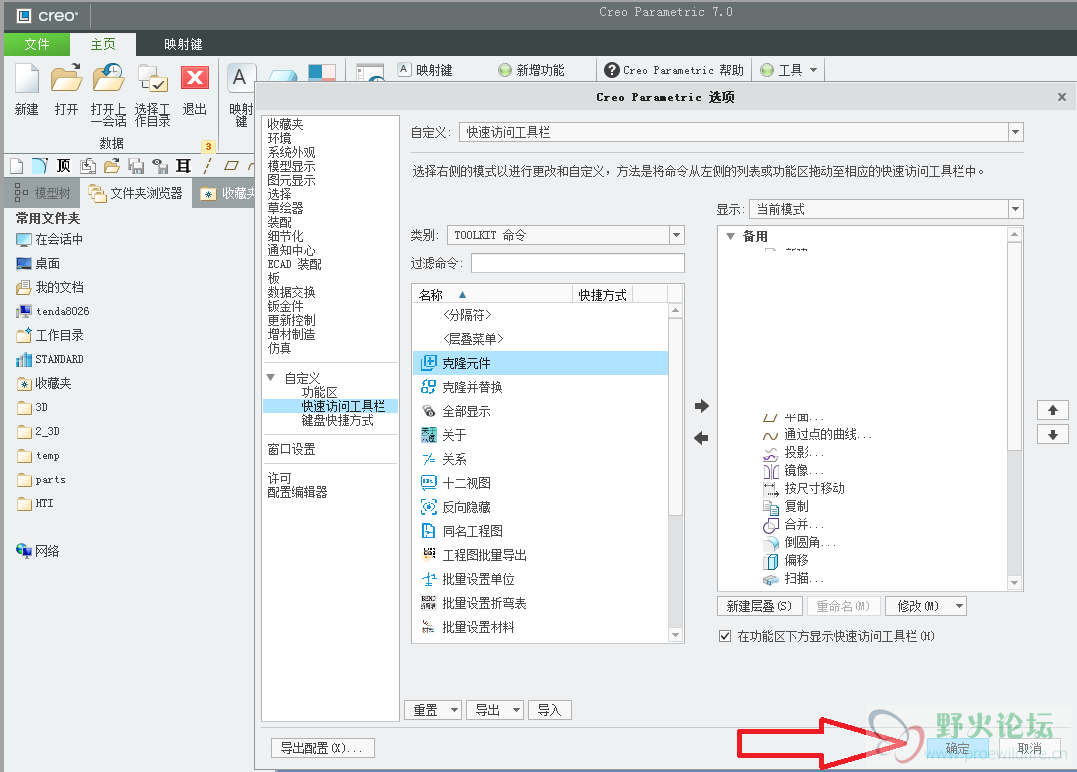Viewport: 1077px width, 772px height.
Task: Click the 顶 icon in the quick access toolbar
Action: pyautogui.click(x=63, y=166)
